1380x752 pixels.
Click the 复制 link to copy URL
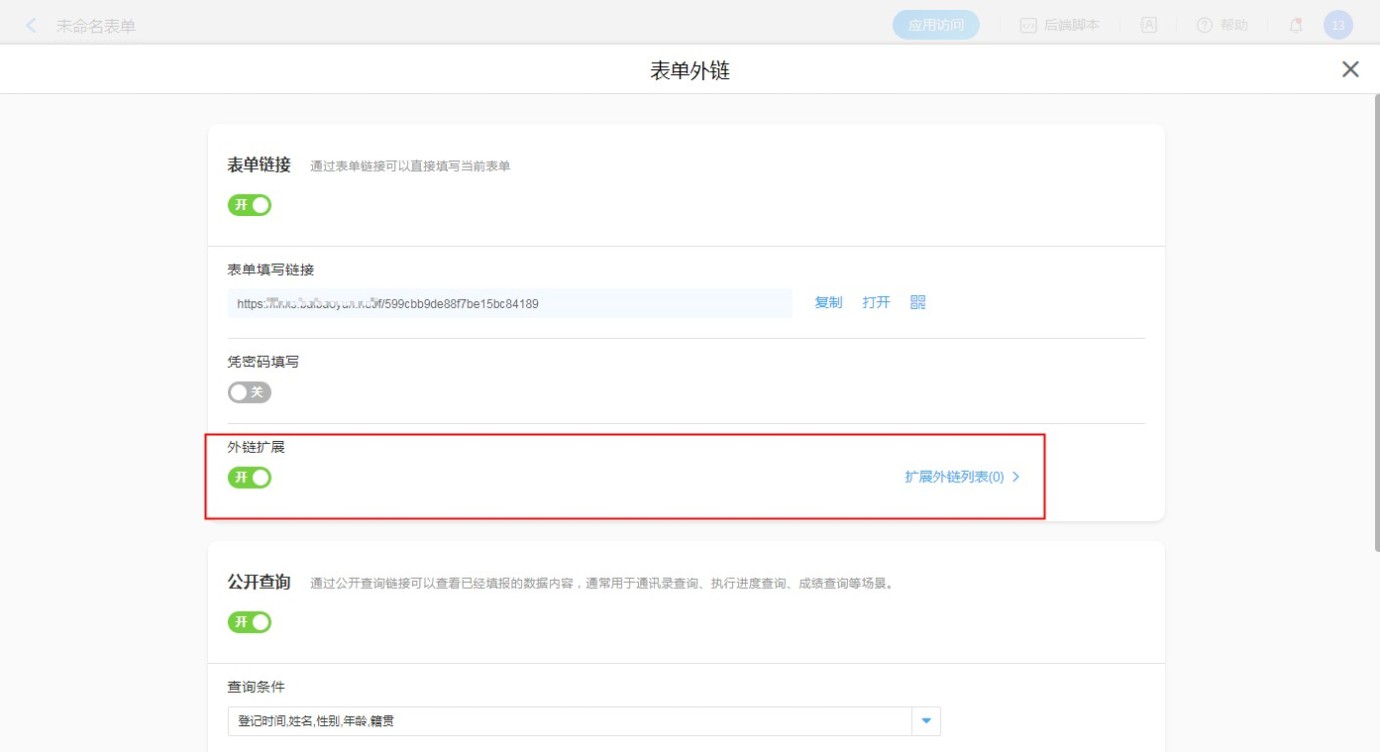pyautogui.click(x=828, y=303)
